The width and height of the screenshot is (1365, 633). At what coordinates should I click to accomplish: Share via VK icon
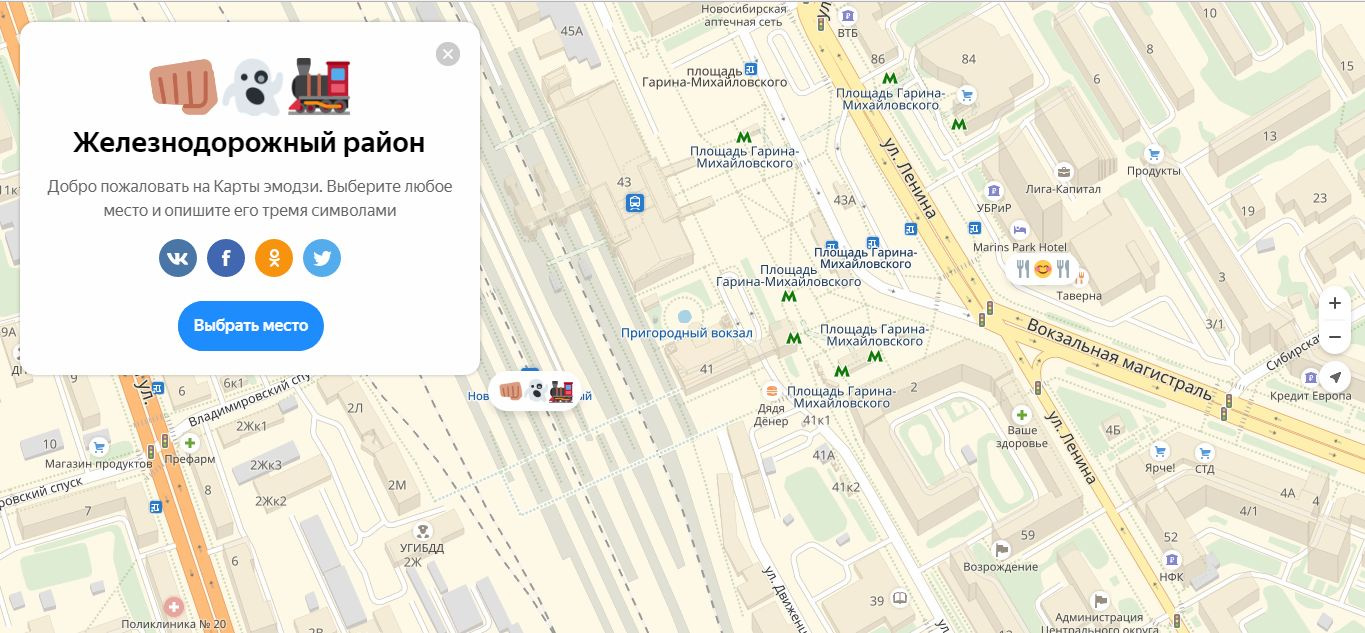coord(178,258)
